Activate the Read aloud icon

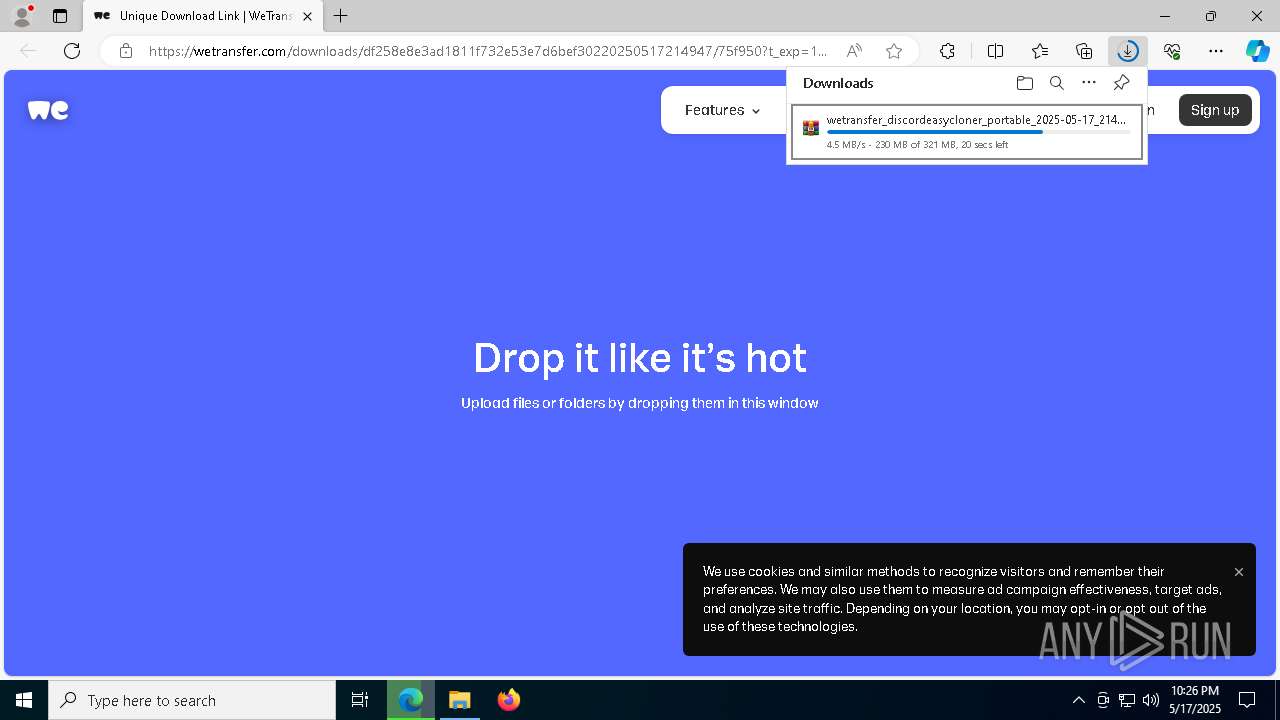point(854,51)
